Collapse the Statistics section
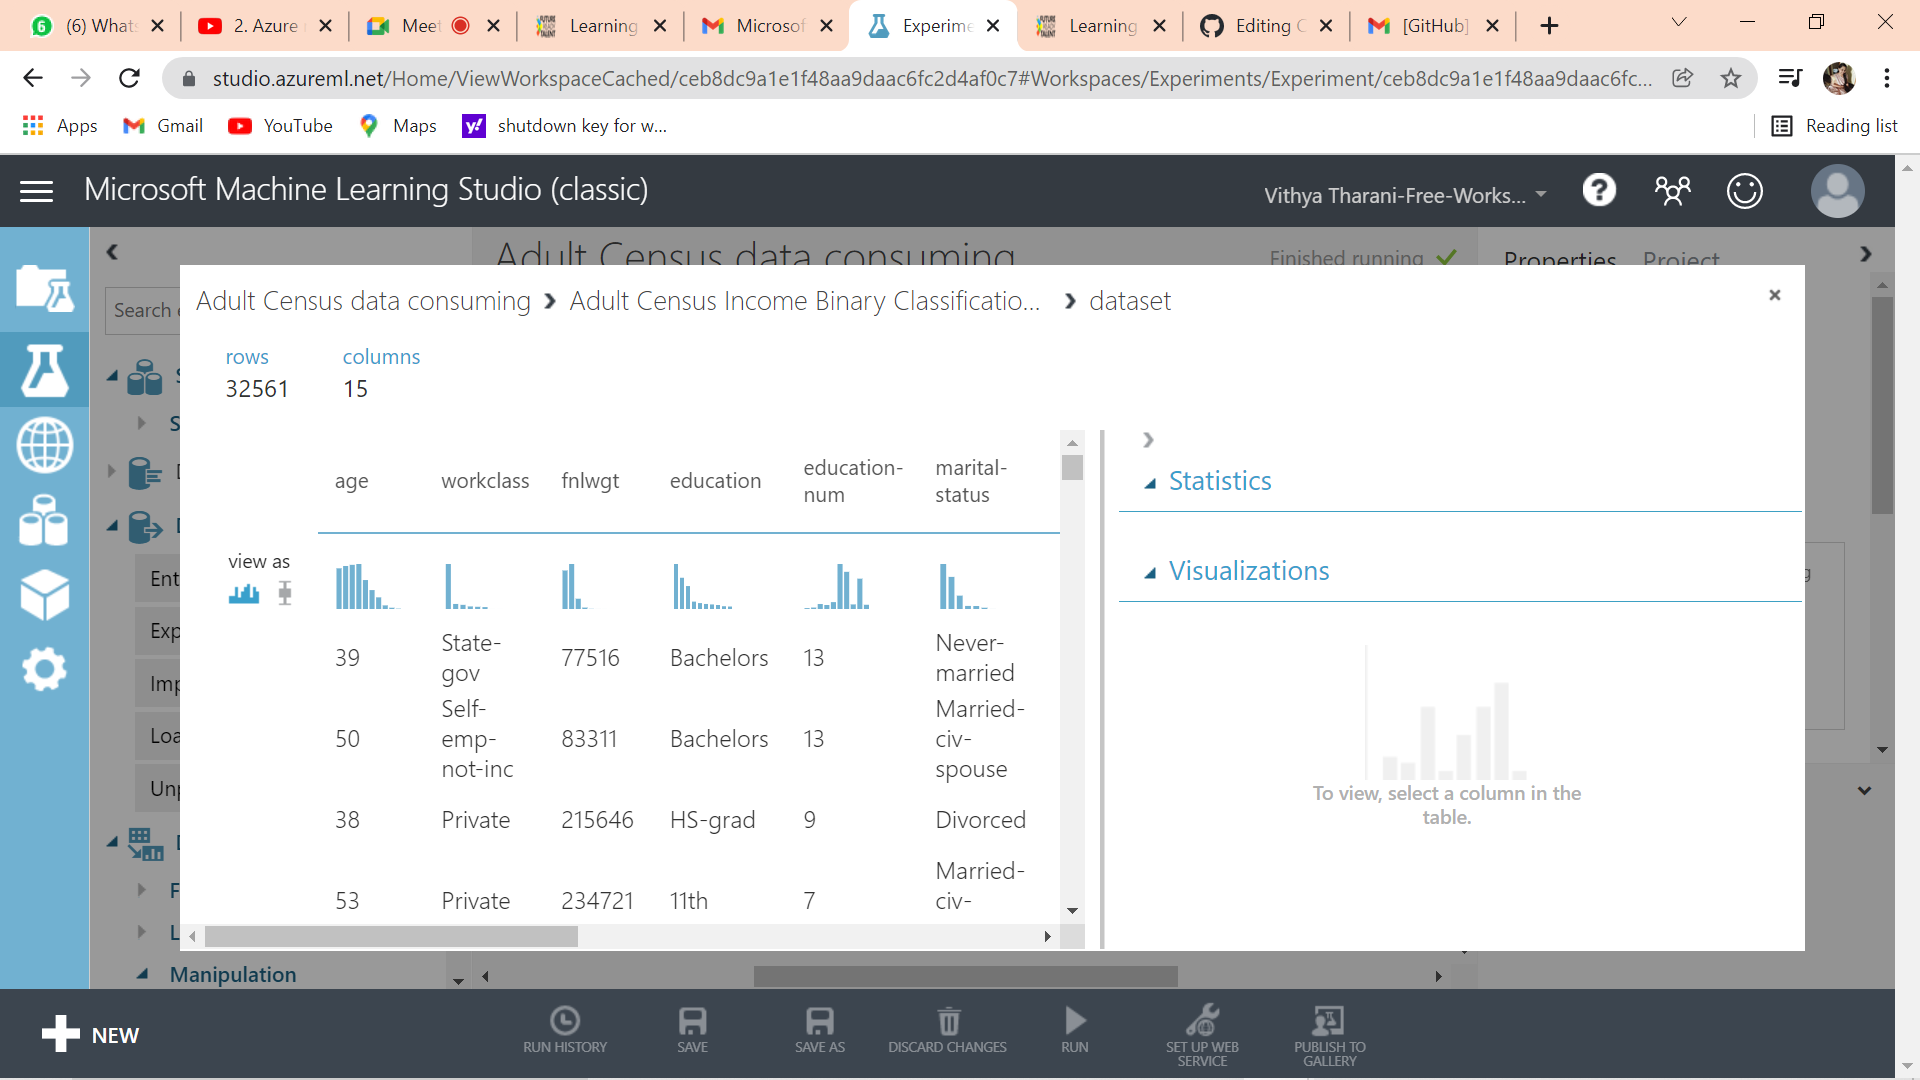 (x=1152, y=481)
